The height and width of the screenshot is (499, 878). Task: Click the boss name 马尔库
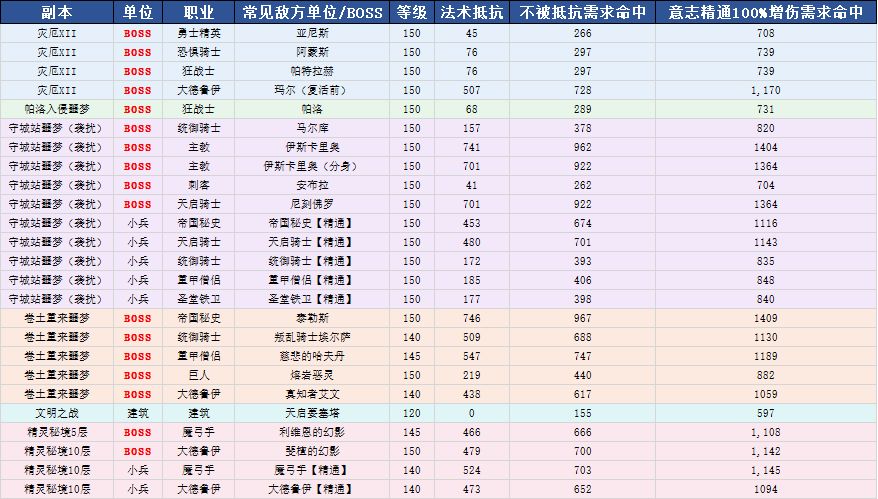tap(312, 128)
